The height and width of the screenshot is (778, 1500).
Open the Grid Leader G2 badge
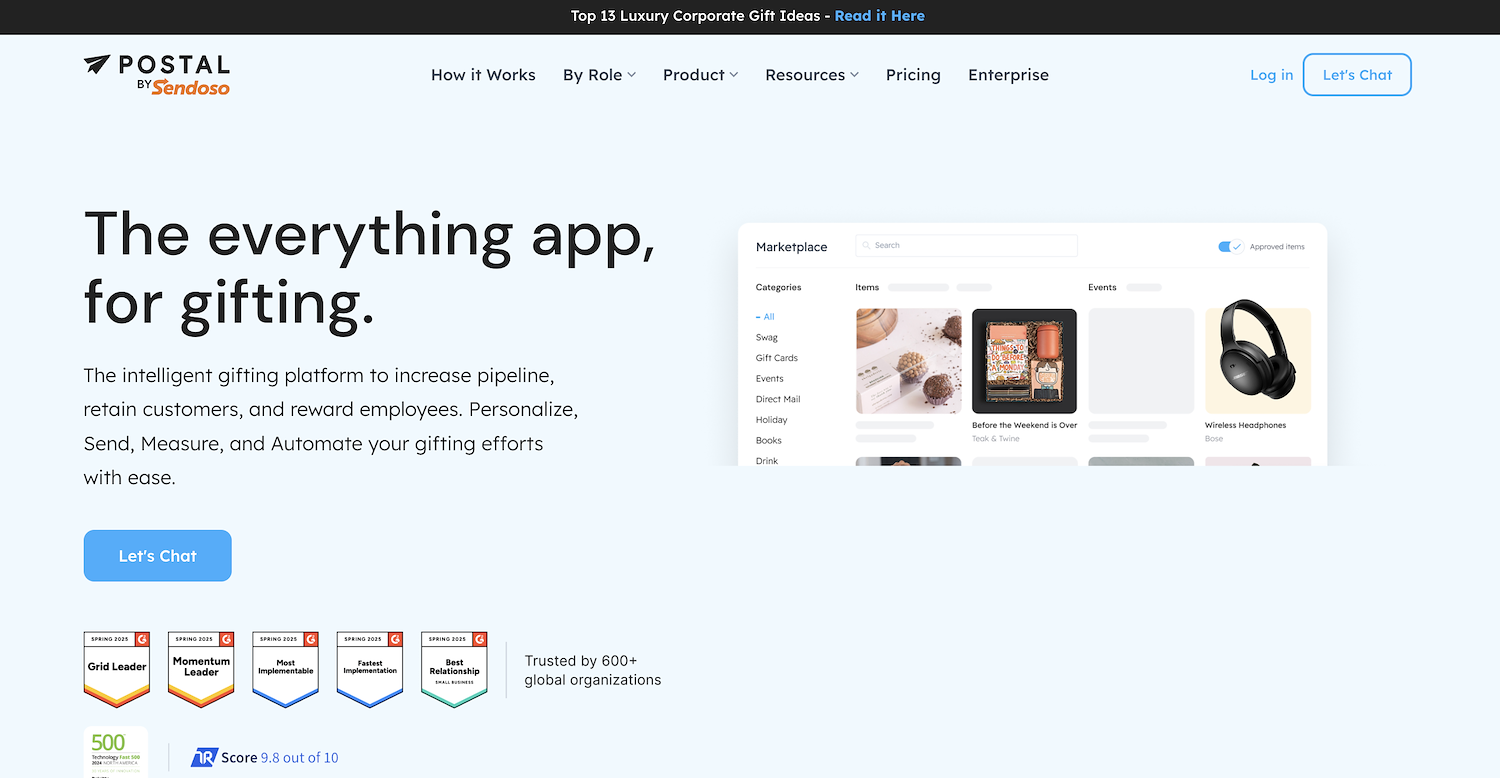[117, 669]
